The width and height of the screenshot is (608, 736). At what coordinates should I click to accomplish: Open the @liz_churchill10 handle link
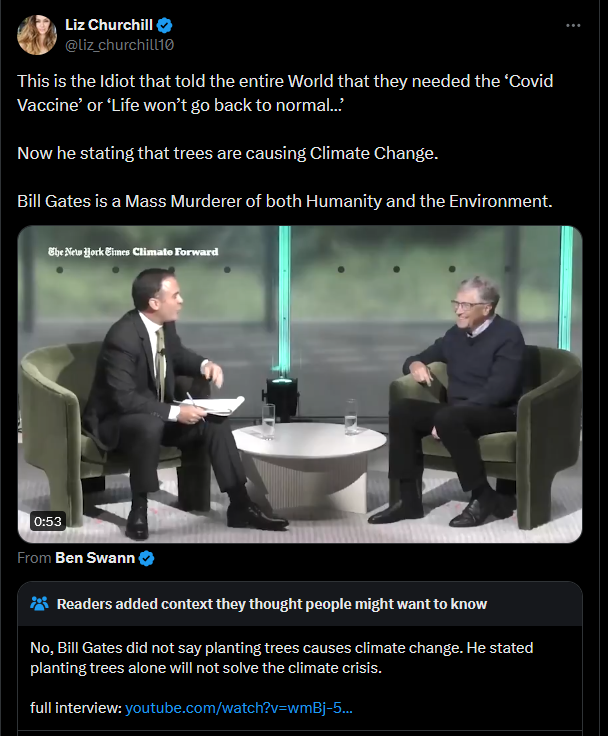pos(119,45)
